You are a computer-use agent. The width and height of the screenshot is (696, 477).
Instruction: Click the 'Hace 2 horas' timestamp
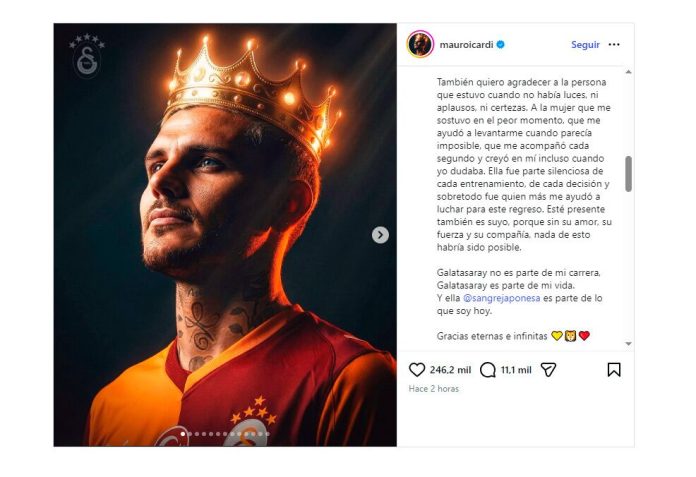point(434,389)
